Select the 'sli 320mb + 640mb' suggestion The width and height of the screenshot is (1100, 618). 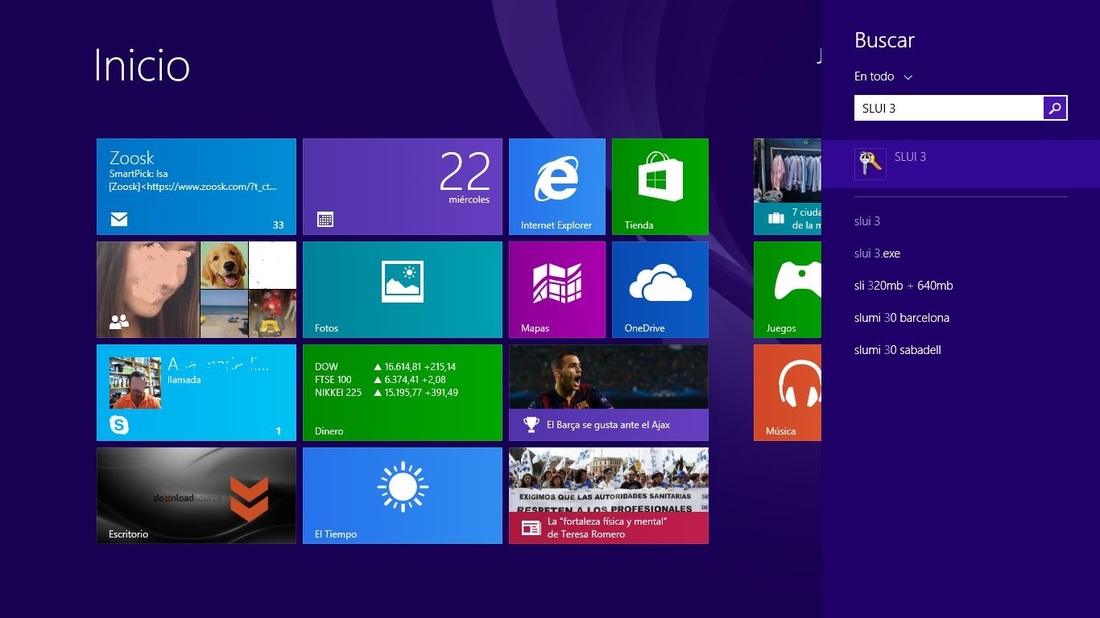(904, 286)
